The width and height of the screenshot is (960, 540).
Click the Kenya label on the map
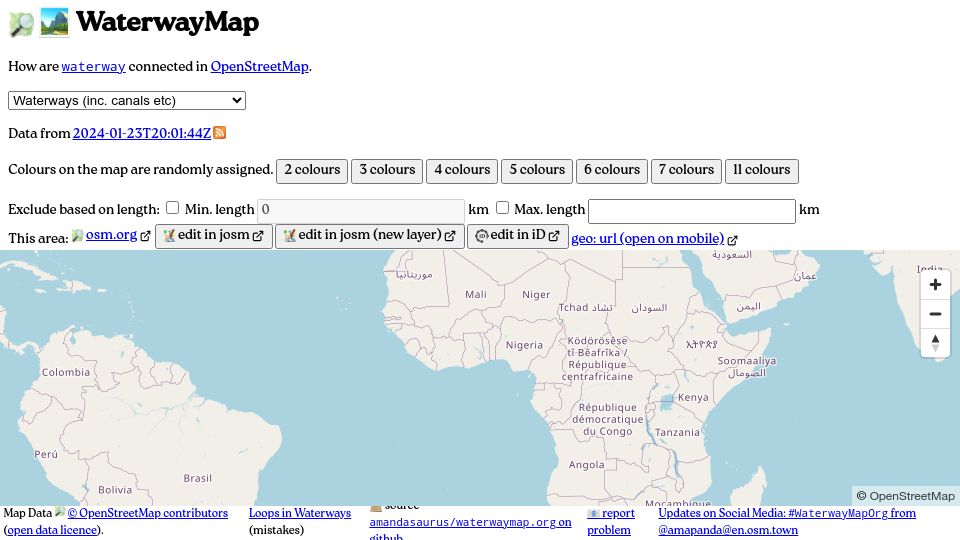[693, 397]
